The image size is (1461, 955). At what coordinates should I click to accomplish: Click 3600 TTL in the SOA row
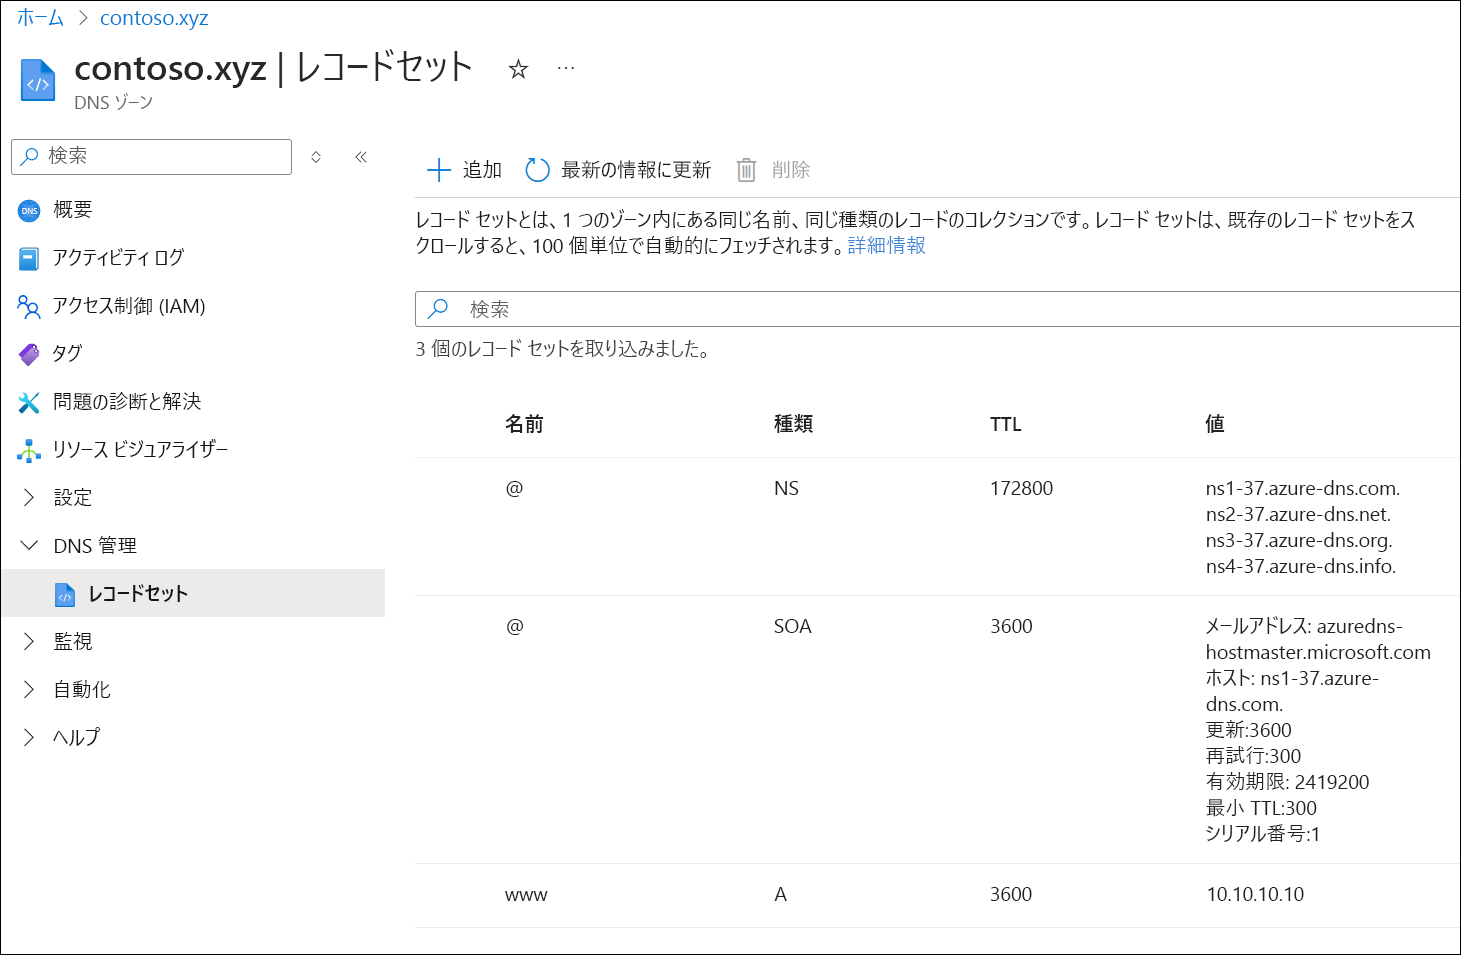coord(1011,626)
